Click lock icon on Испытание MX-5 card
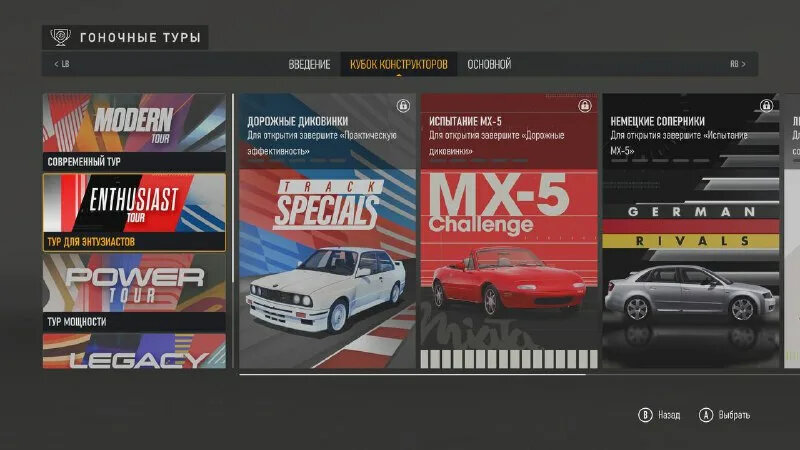Image resolution: width=800 pixels, height=450 pixels. [585, 106]
